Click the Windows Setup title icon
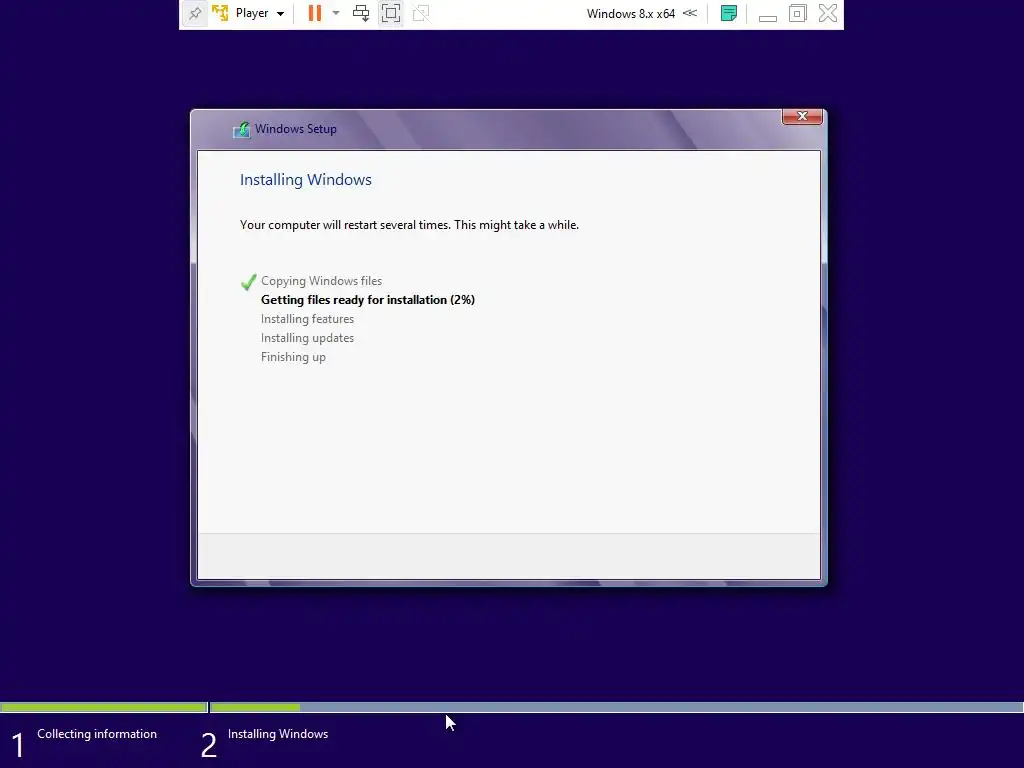This screenshot has height=768, width=1024. (x=242, y=129)
